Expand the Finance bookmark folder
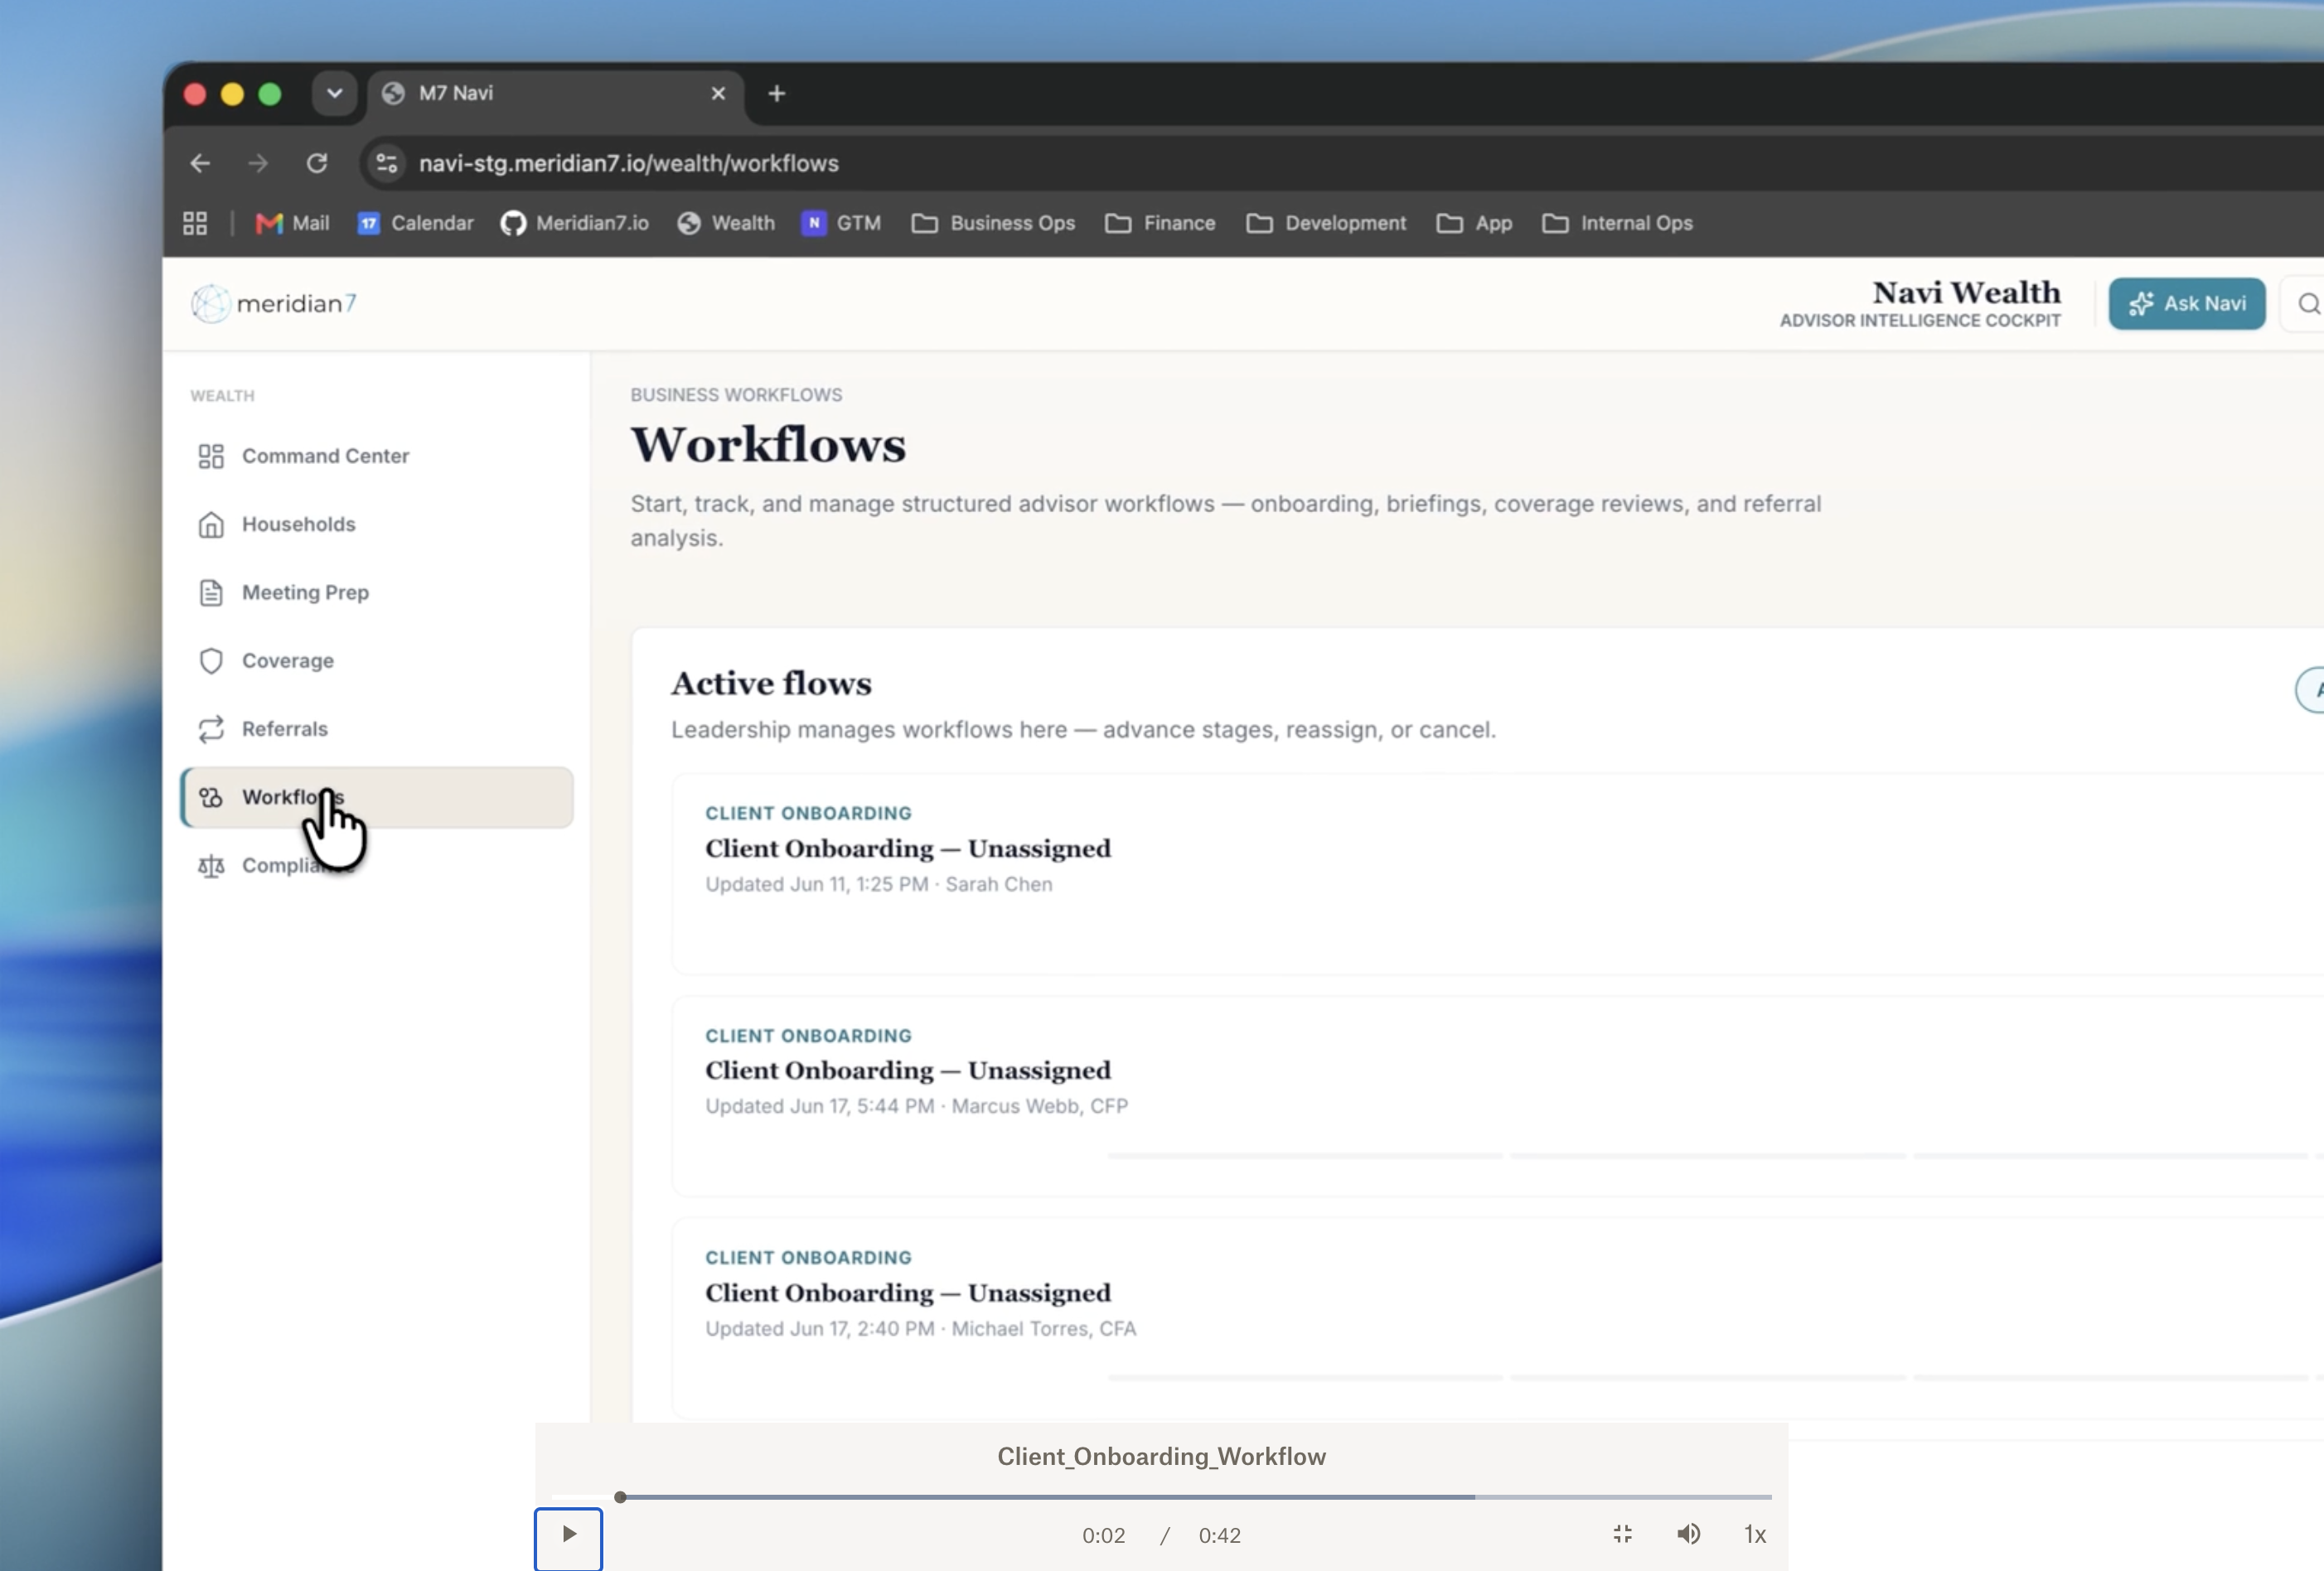The image size is (2324, 1571). coord(1160,223)
